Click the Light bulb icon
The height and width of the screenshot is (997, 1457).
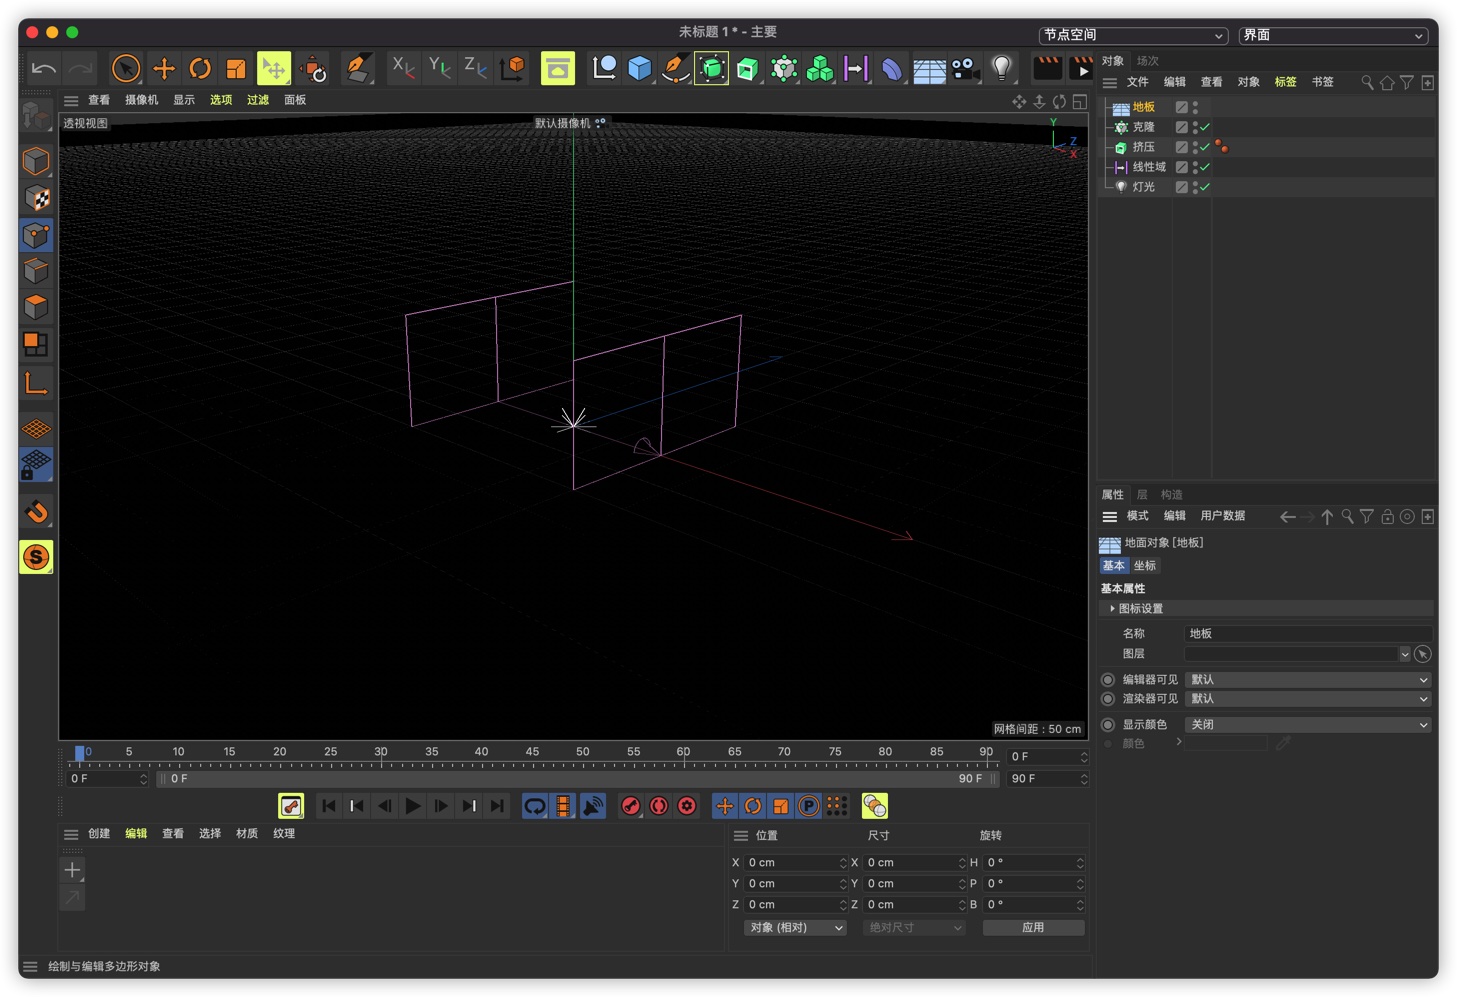tap(1001, 68)
